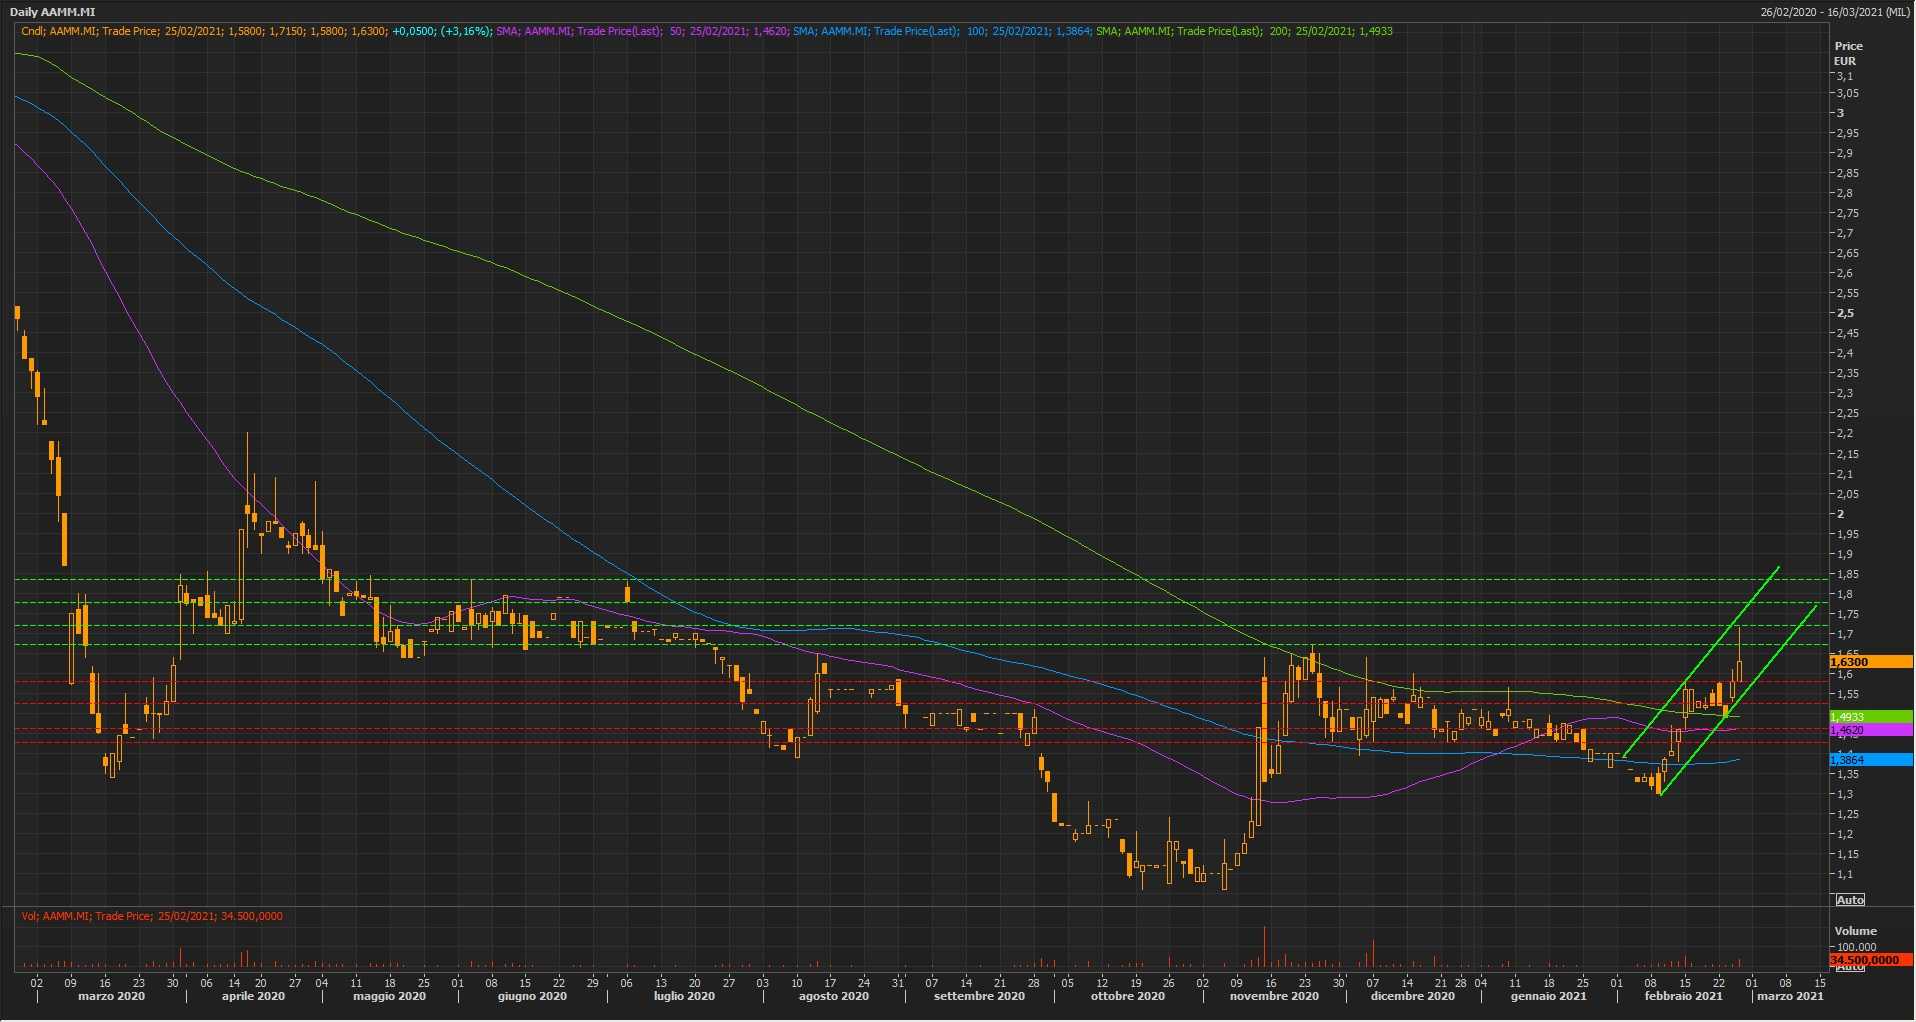Select the blue SMA 100 legend entry
1916x1022 pixels.
pyautogui.click(x=941, y=31)
